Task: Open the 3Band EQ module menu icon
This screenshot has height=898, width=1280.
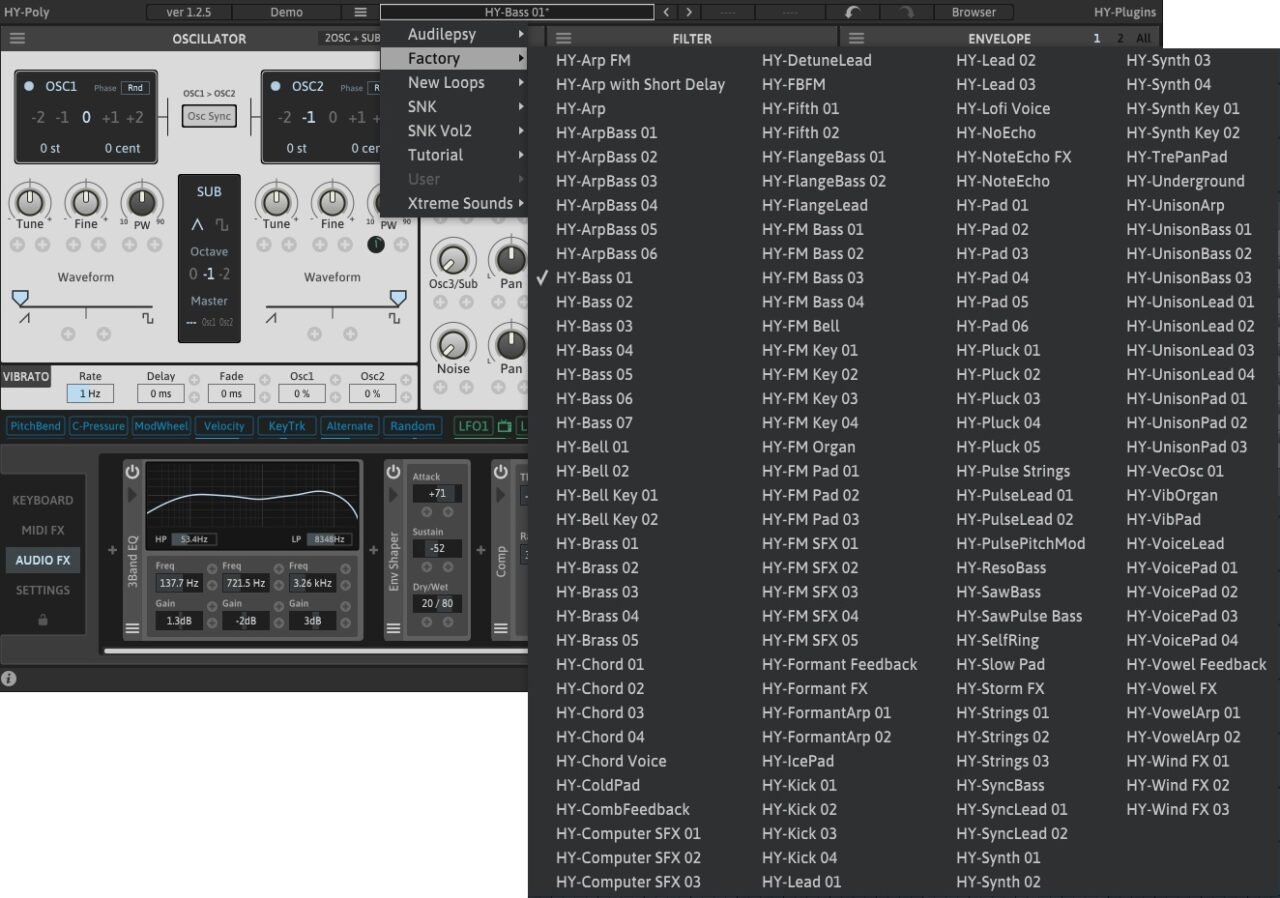Action: tap(132, 628)
